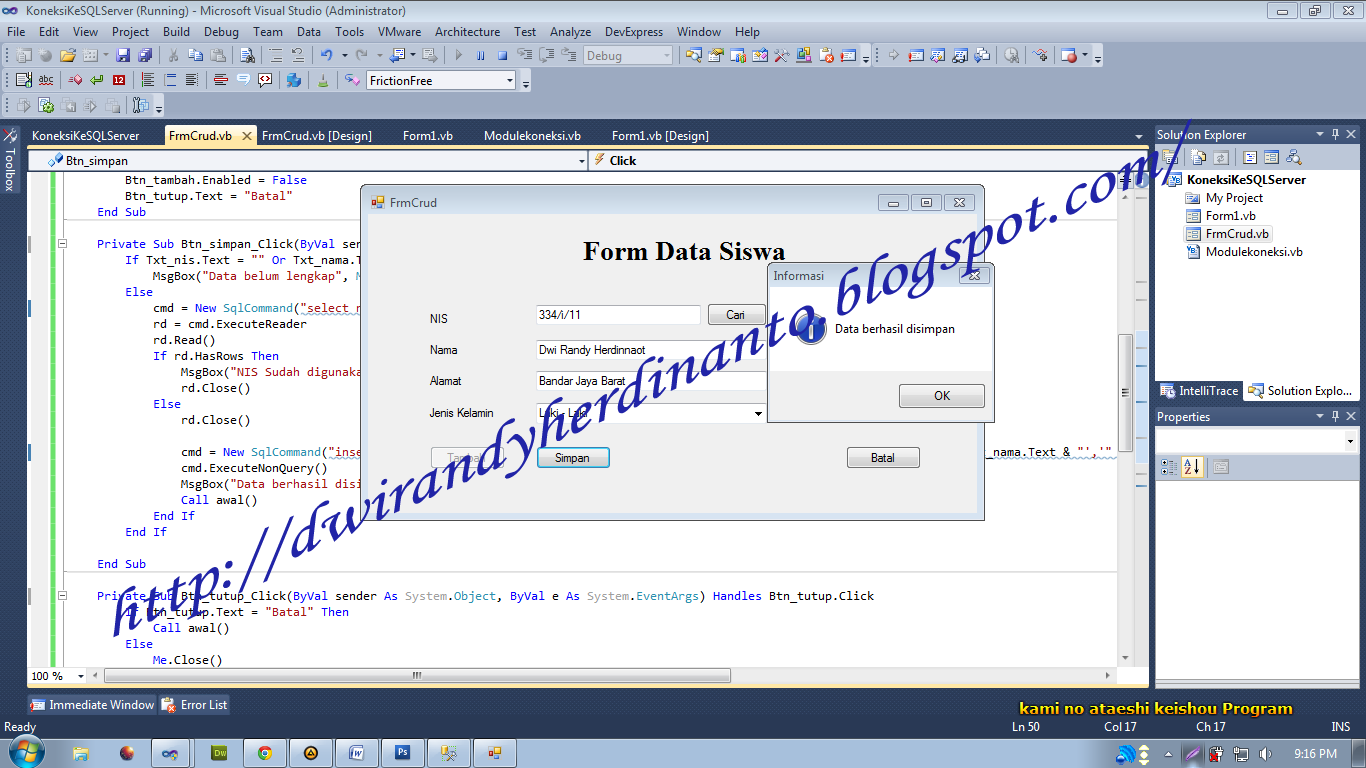This screenshot has width=1366, height=768.
Task: Open the DevExpress menu
Action: pyautogui.click(x=633, y=31)
